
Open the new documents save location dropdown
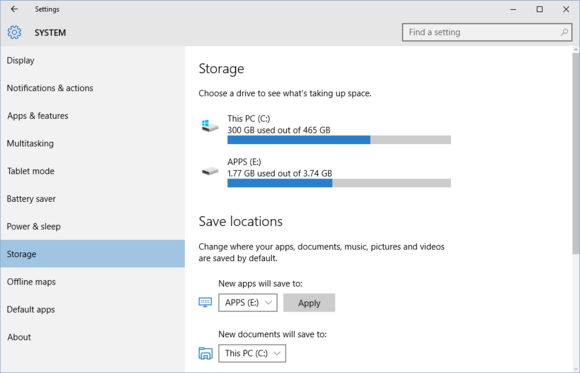[252, 353]
